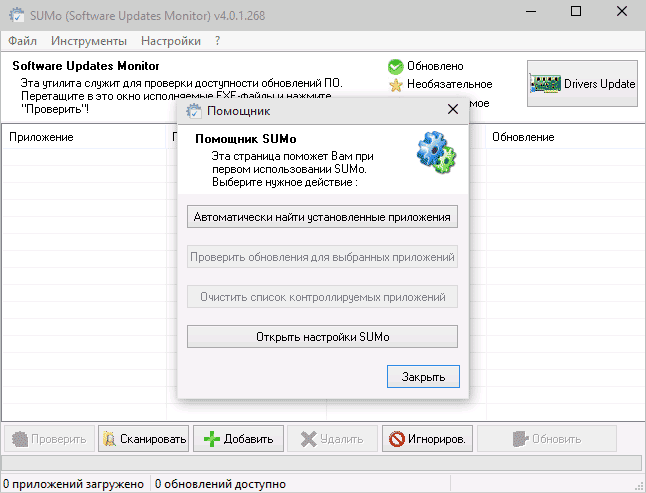Click the blue-green gears icon in Помощник

[436, 152]
